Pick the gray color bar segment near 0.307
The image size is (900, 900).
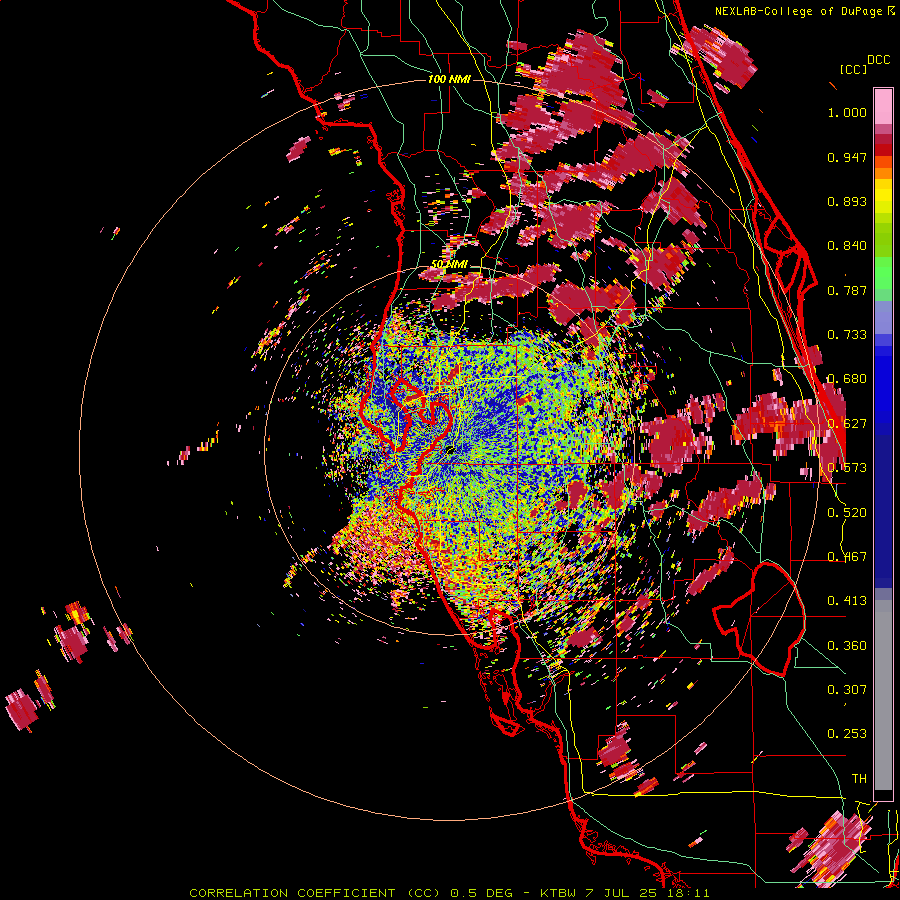coord(883,695)
